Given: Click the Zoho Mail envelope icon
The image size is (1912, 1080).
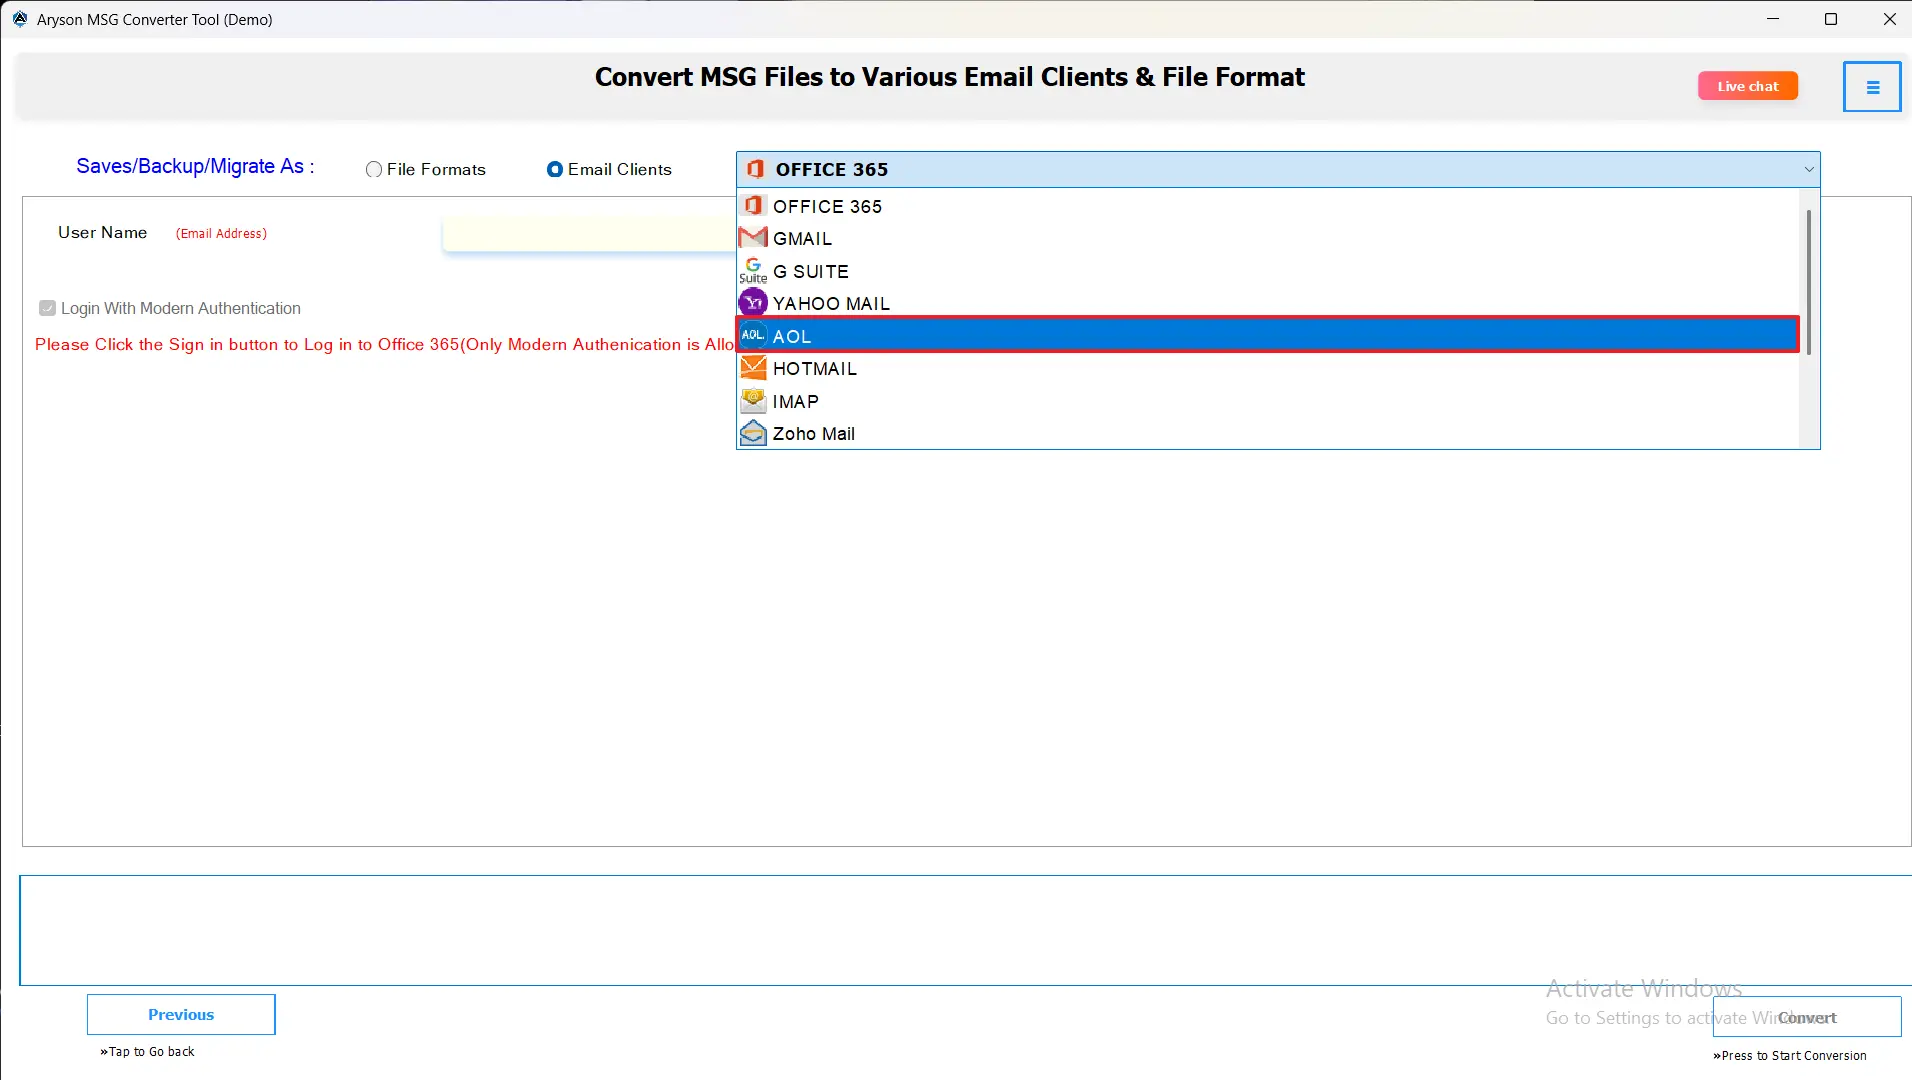Looking at the screenshot, I should (753, 433).
